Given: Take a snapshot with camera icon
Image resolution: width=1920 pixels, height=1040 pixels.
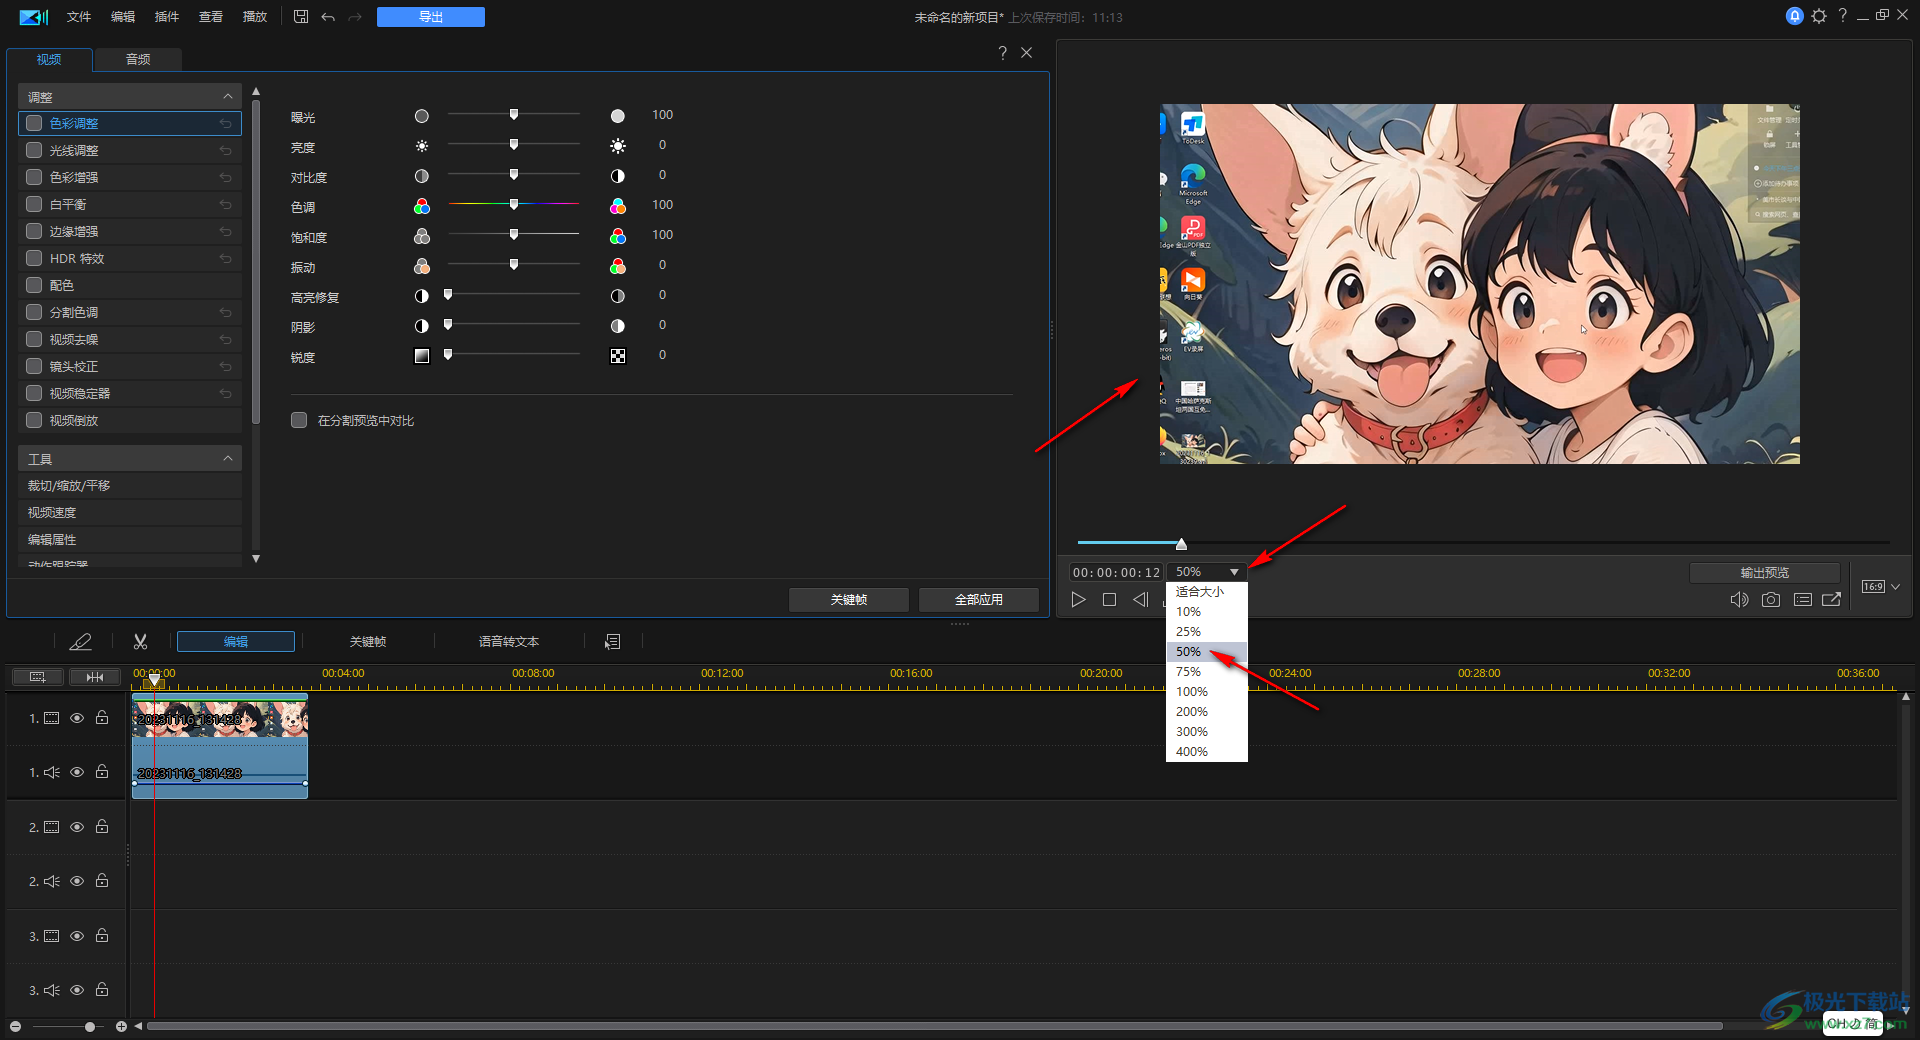Looking at the screenshot, I should coord(1771,600).
